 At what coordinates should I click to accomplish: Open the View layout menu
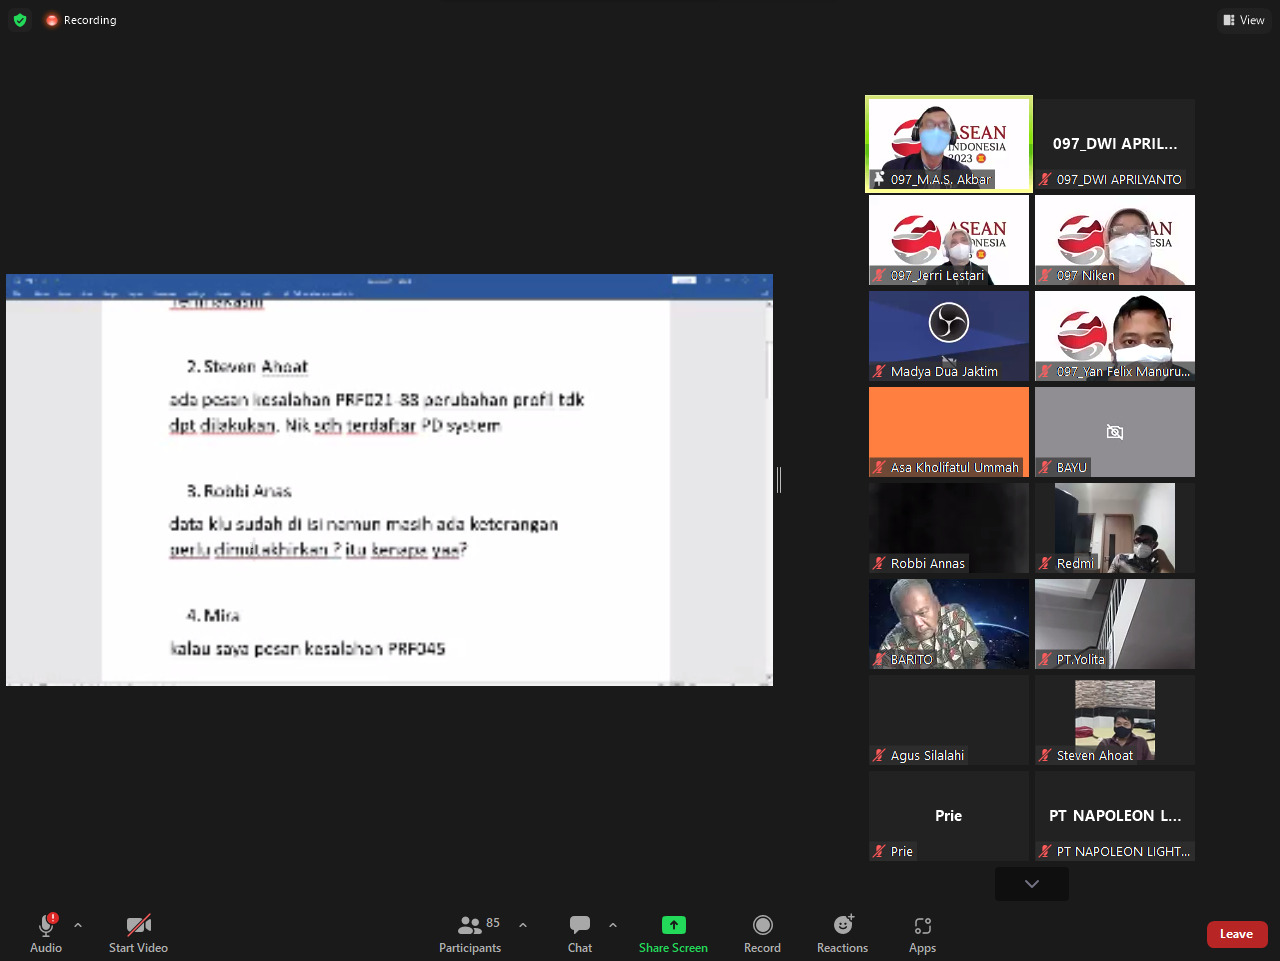click(x=1244, y=20)
